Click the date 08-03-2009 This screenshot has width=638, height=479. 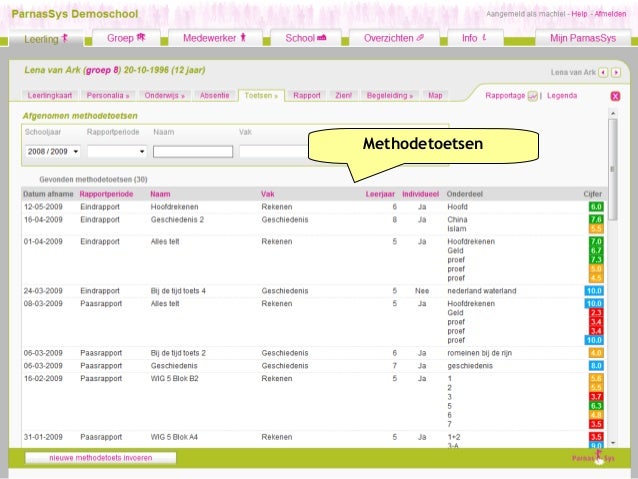click(x=43, y=304)
